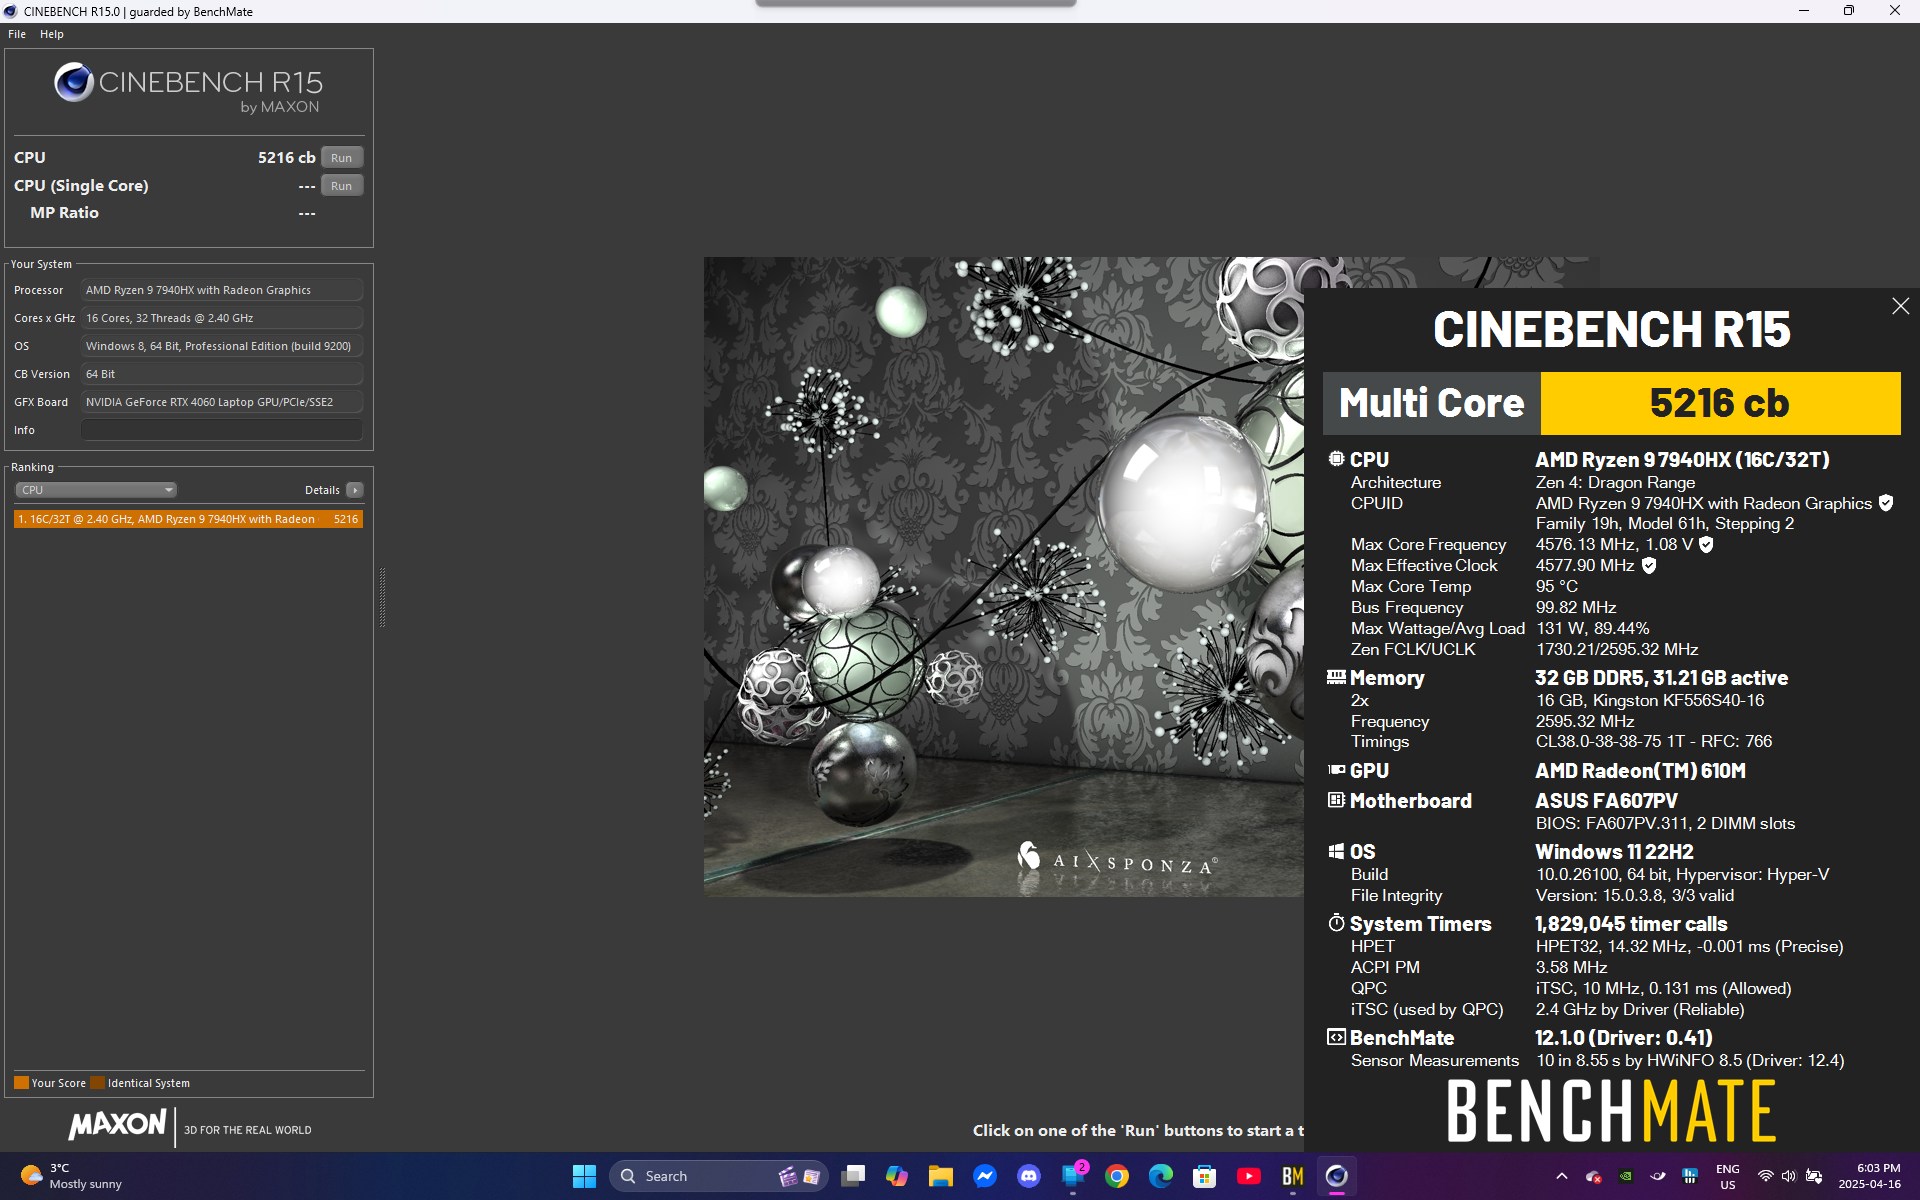Click the rendered benchmark scene image
Viewport: 1920px width, 1200px height.
1003,577
